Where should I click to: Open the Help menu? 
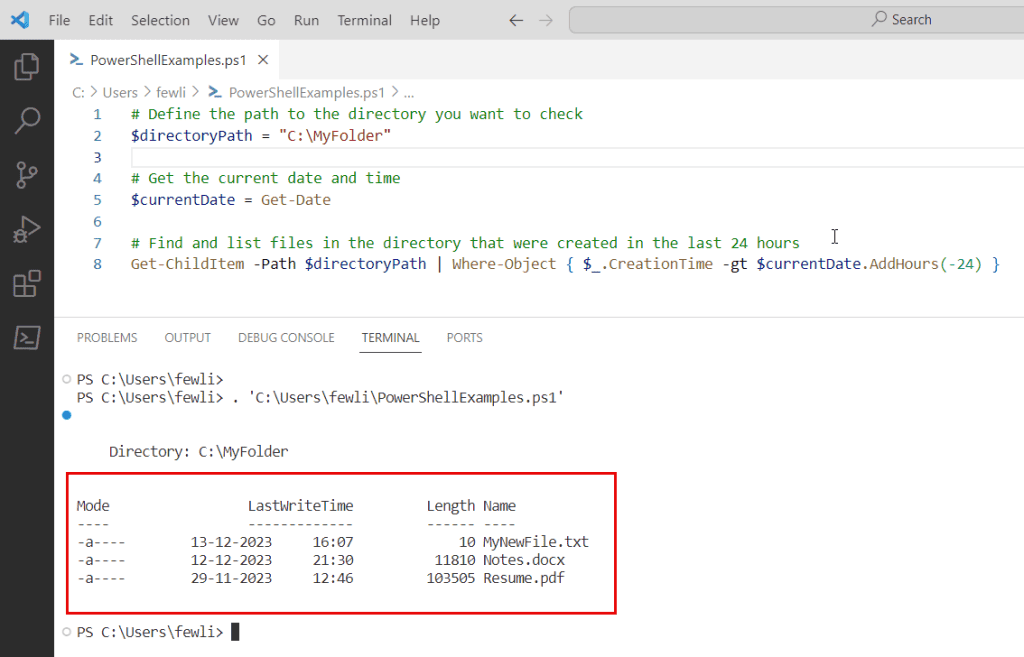(424, 20)
